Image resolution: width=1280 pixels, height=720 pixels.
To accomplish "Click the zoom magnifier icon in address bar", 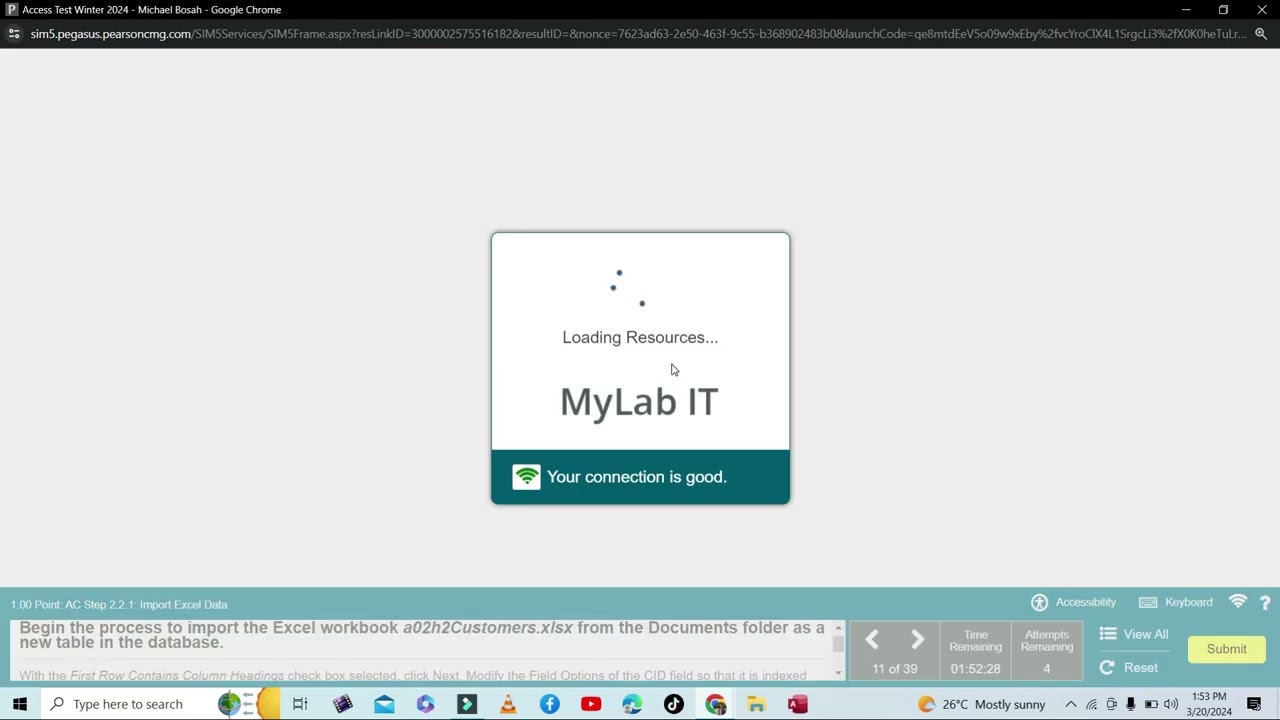I will (1260, 33).
